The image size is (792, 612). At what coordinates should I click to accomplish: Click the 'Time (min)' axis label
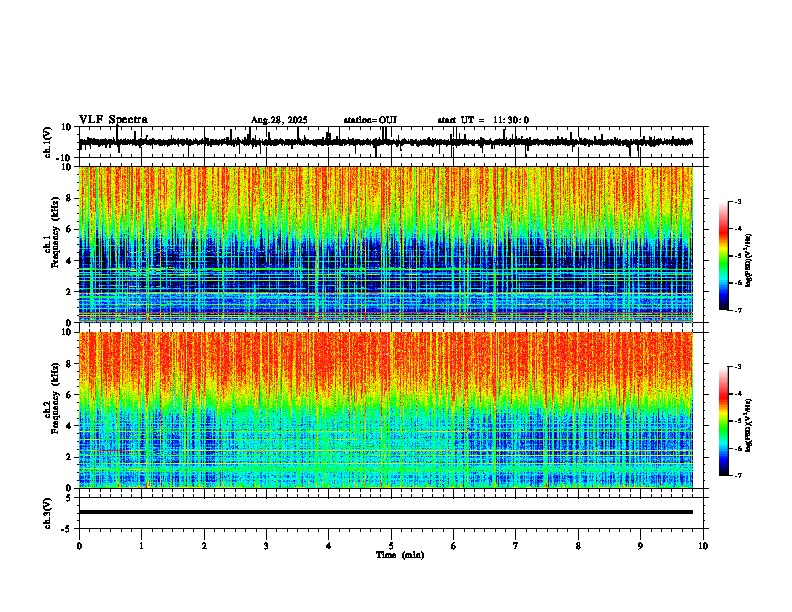(x=400, y=555)
